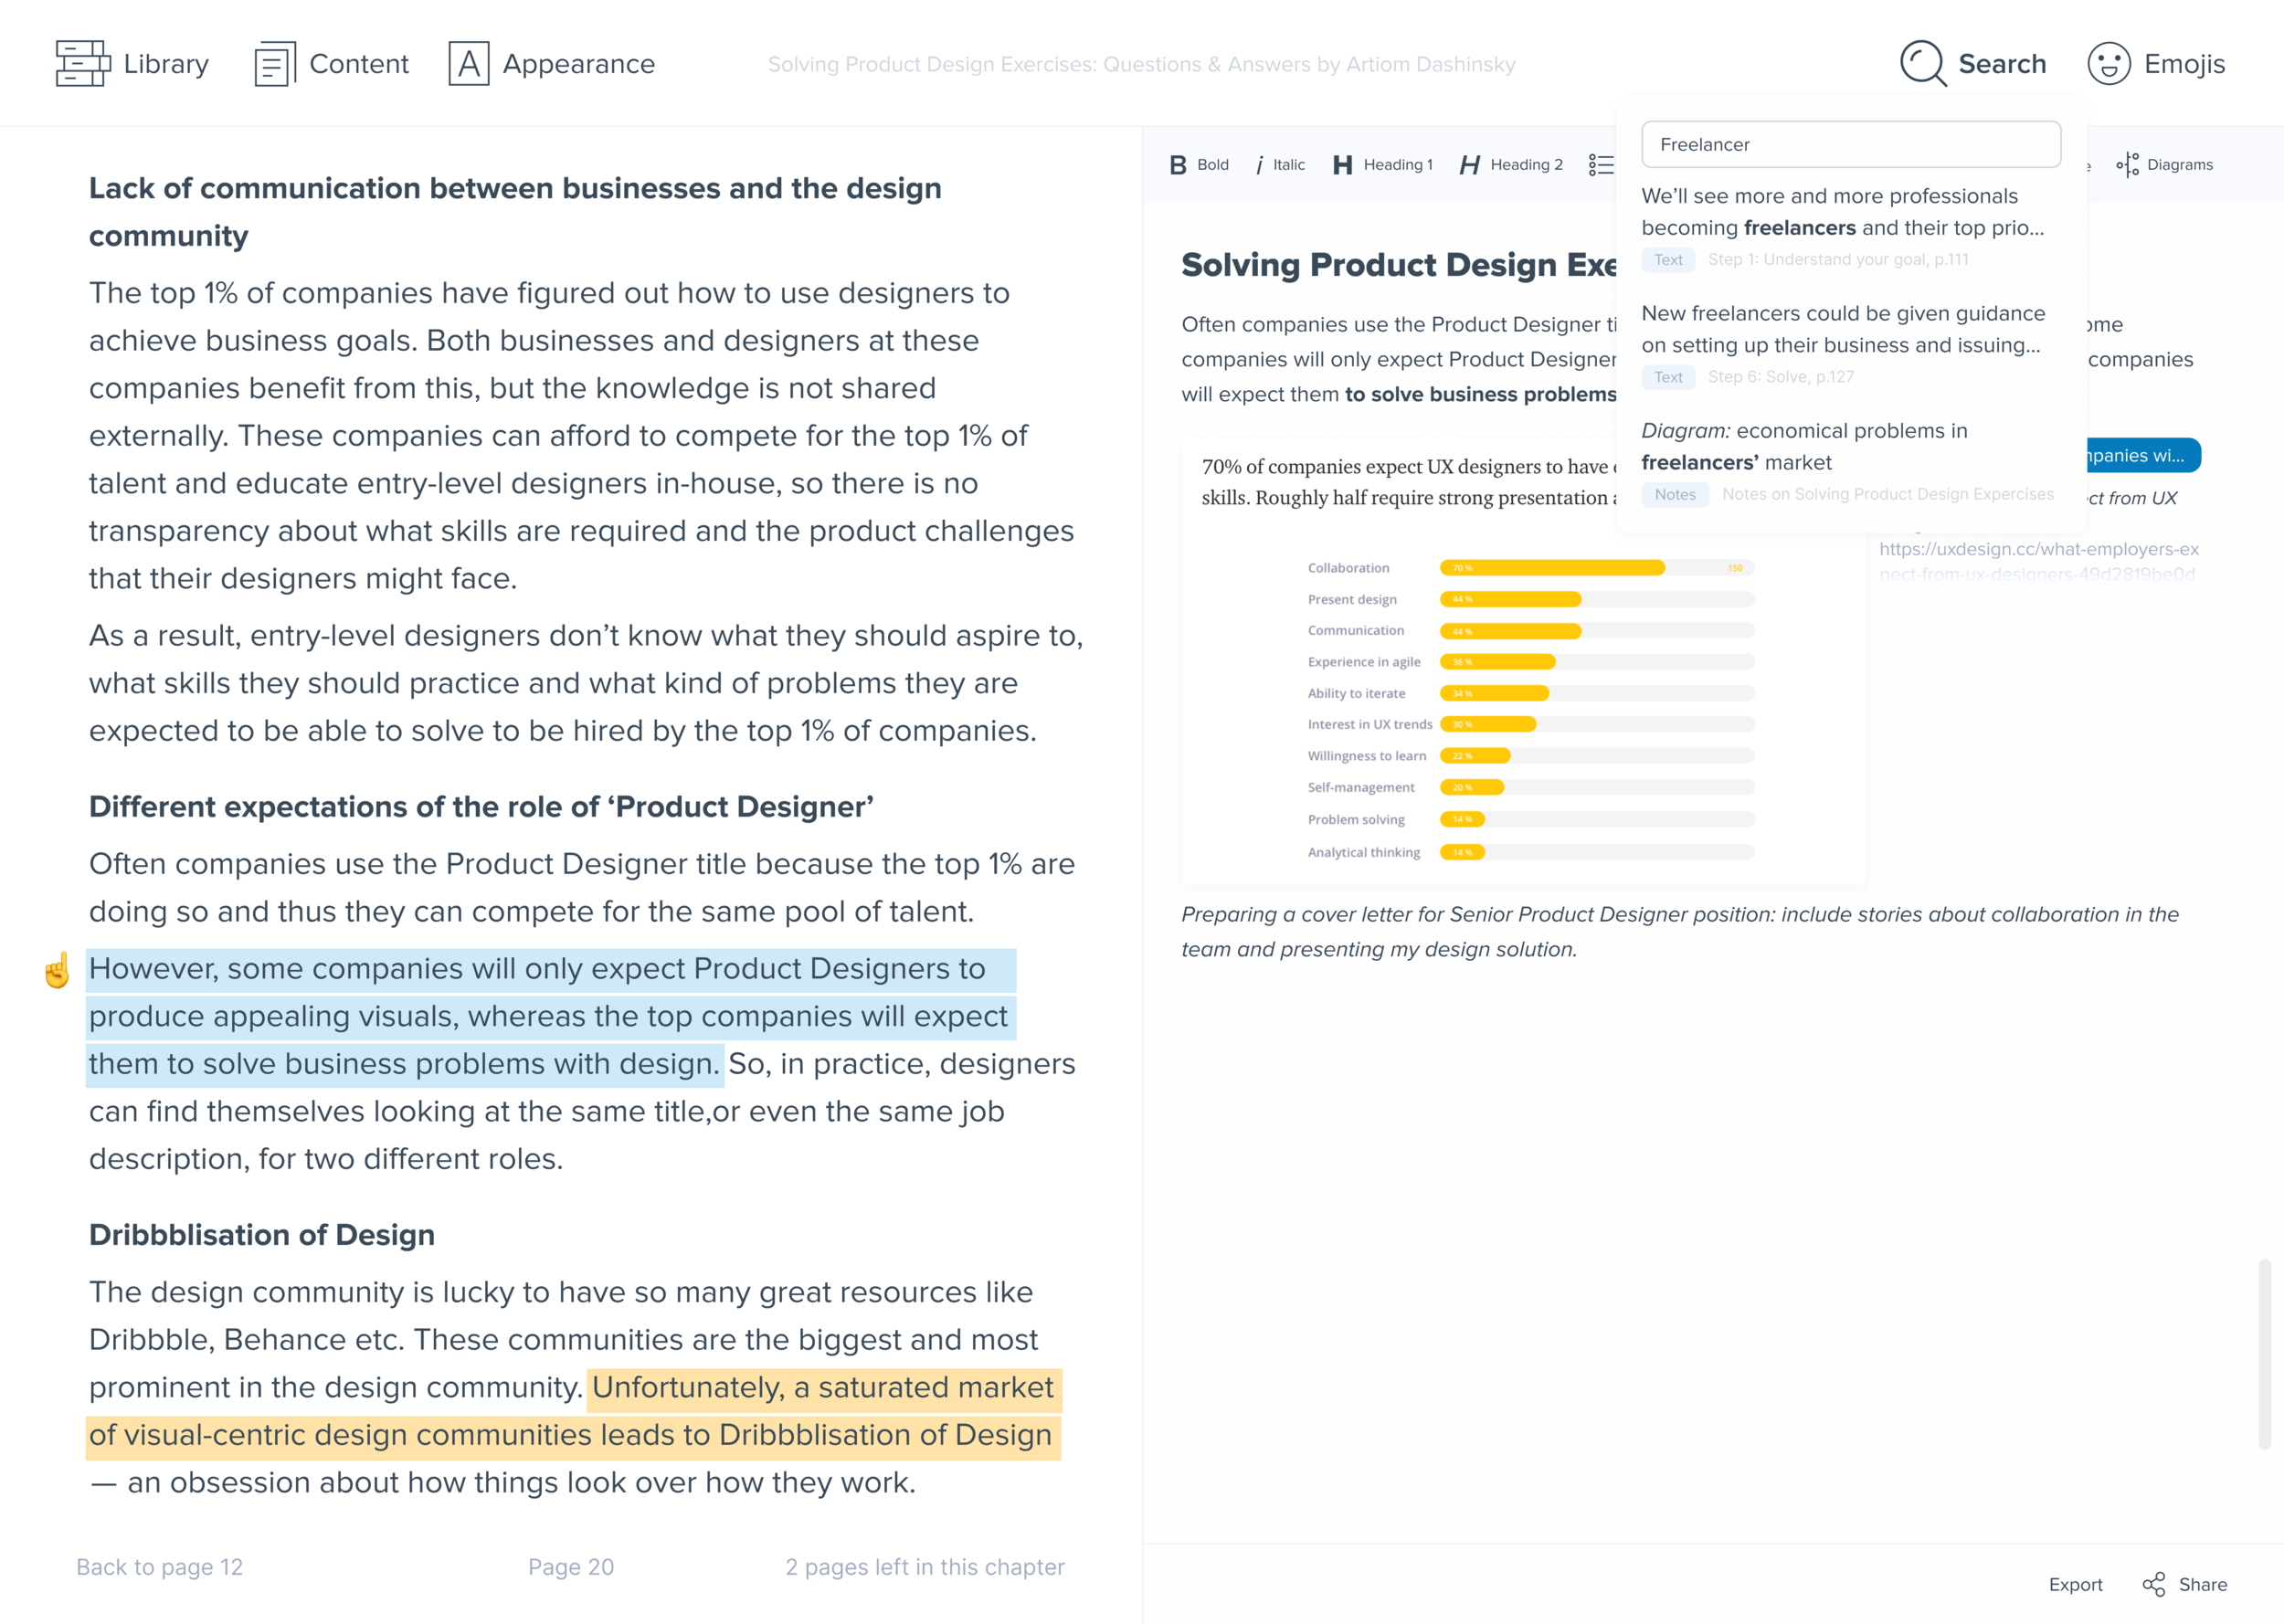
Task: Click the Search magnifier icon
Action: click(x=1922, y=64)
